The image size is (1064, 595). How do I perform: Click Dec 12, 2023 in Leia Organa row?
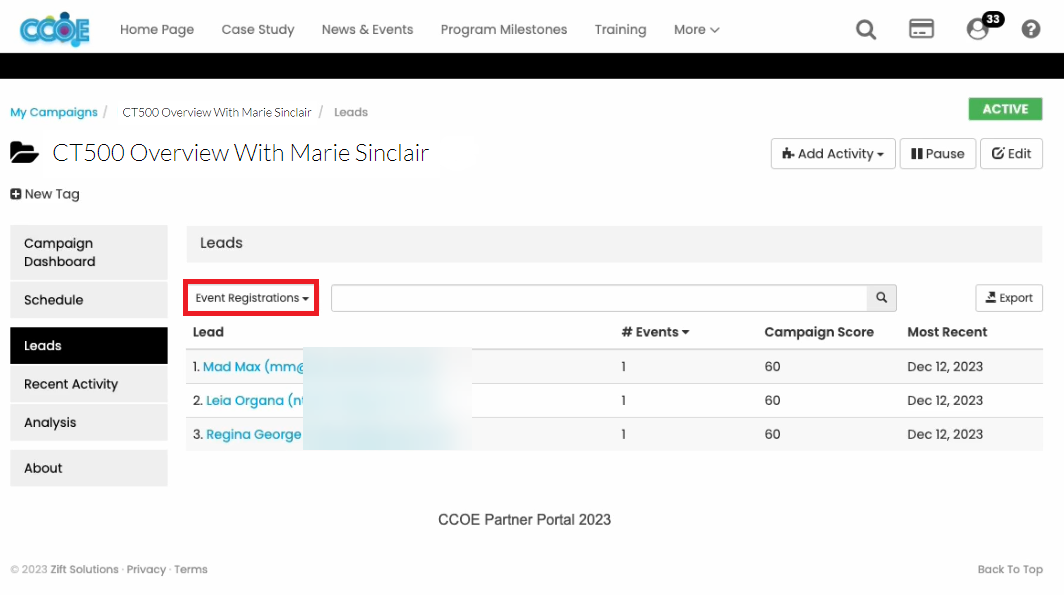click(x=945, y=400)
